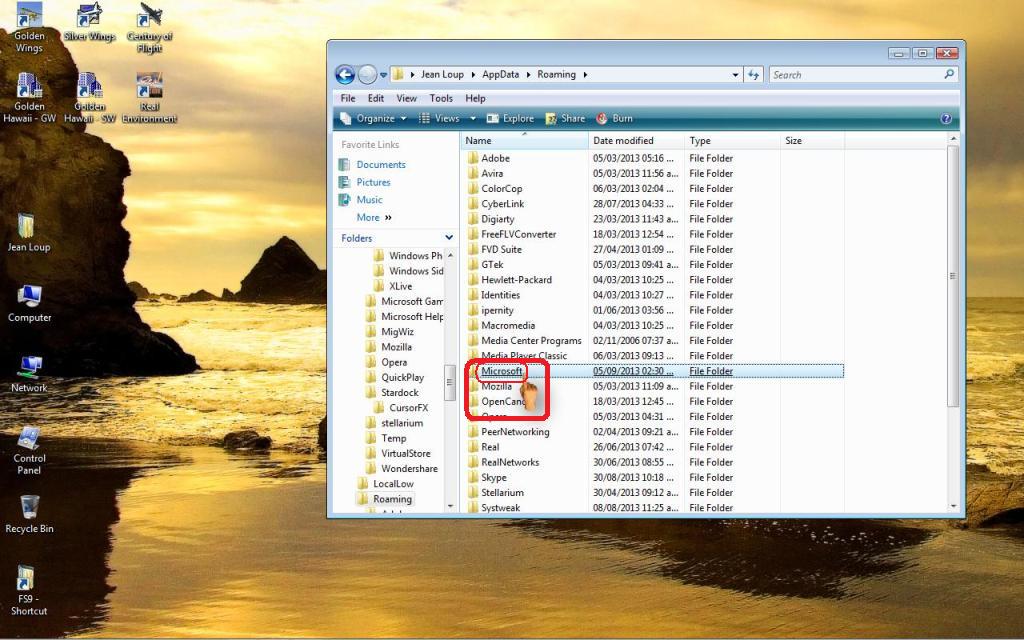
Task: Click file list vertical scrollbar thumb
Action: pos(953,276)
